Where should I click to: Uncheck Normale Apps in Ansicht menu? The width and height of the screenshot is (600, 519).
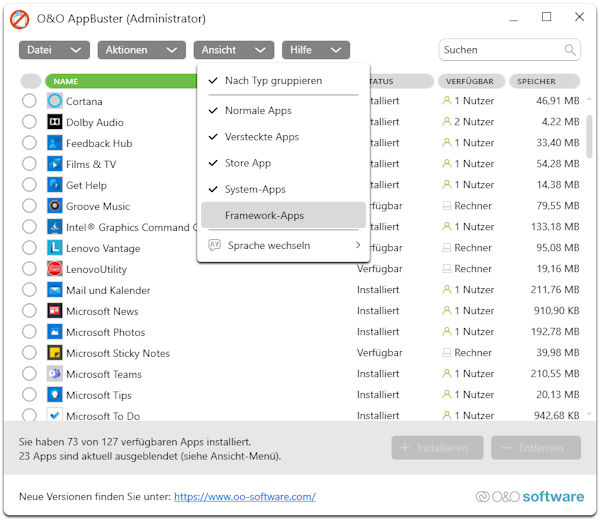283,111
